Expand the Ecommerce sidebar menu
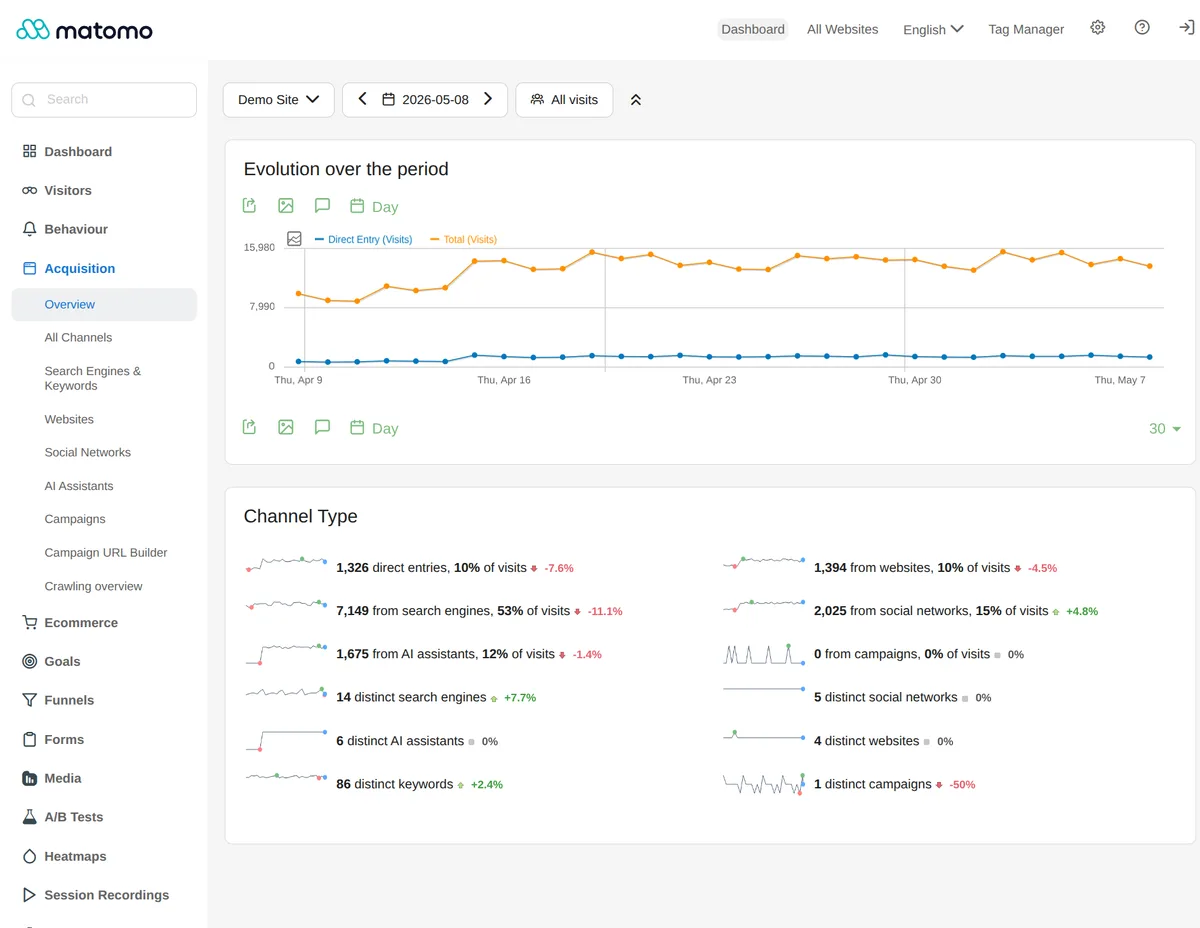 (x=104, y=623)
